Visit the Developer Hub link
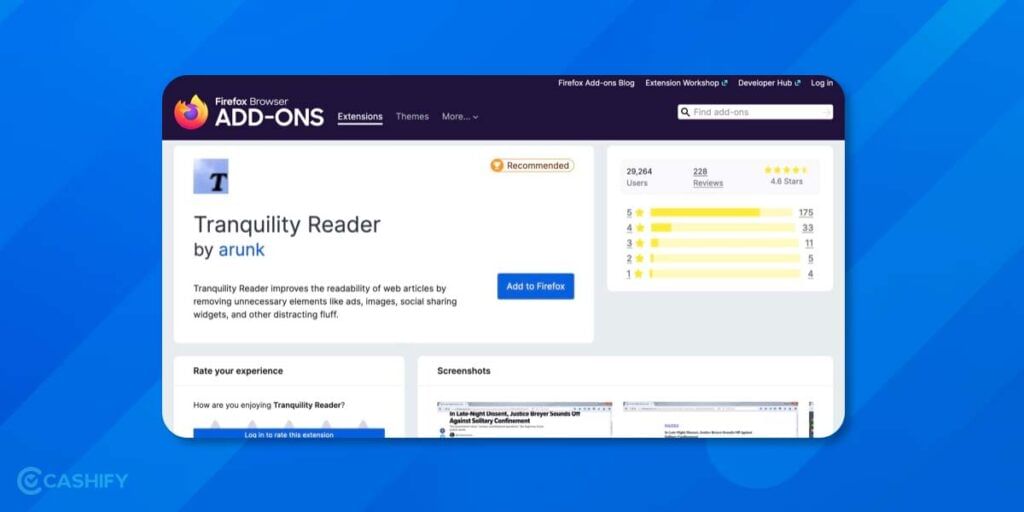 (769, 83)
